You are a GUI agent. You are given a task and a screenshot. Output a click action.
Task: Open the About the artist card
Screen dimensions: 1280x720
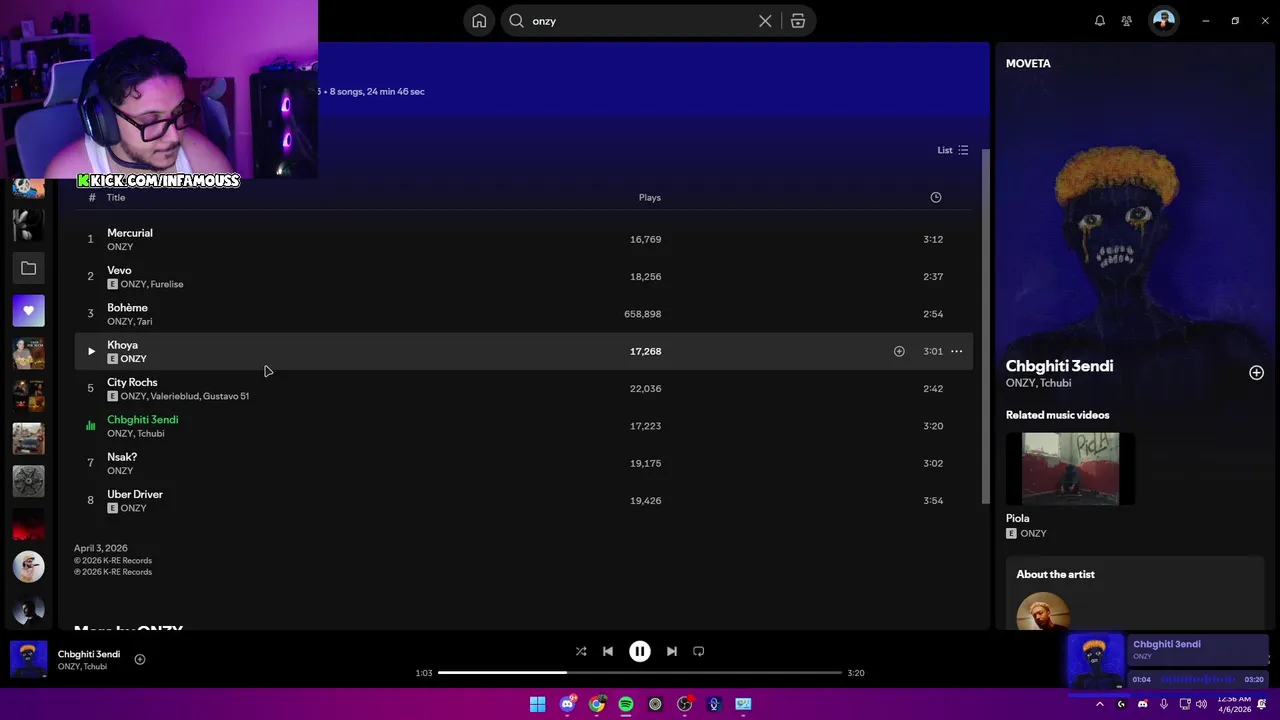pos(1135,594)
